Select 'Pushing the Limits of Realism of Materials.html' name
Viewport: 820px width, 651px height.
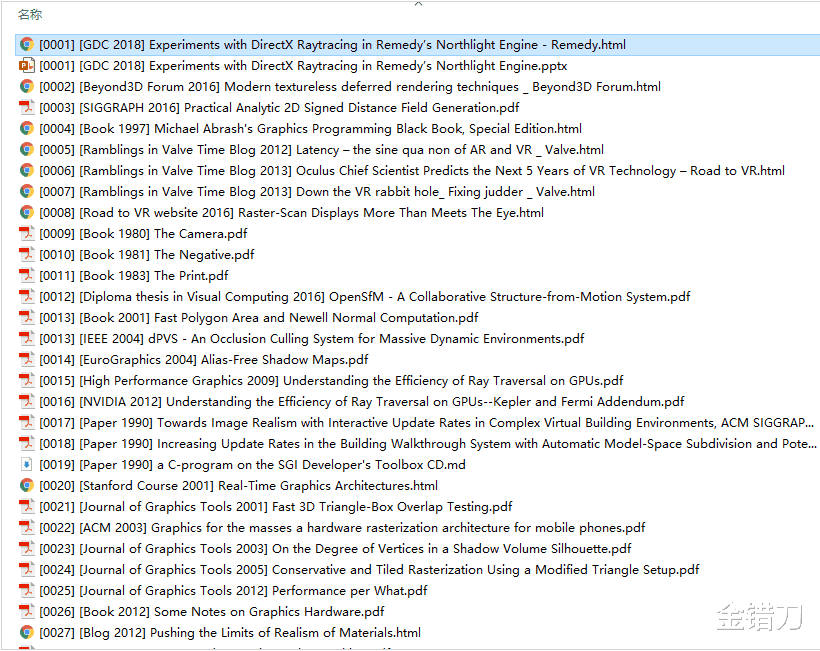coord(230,632)
